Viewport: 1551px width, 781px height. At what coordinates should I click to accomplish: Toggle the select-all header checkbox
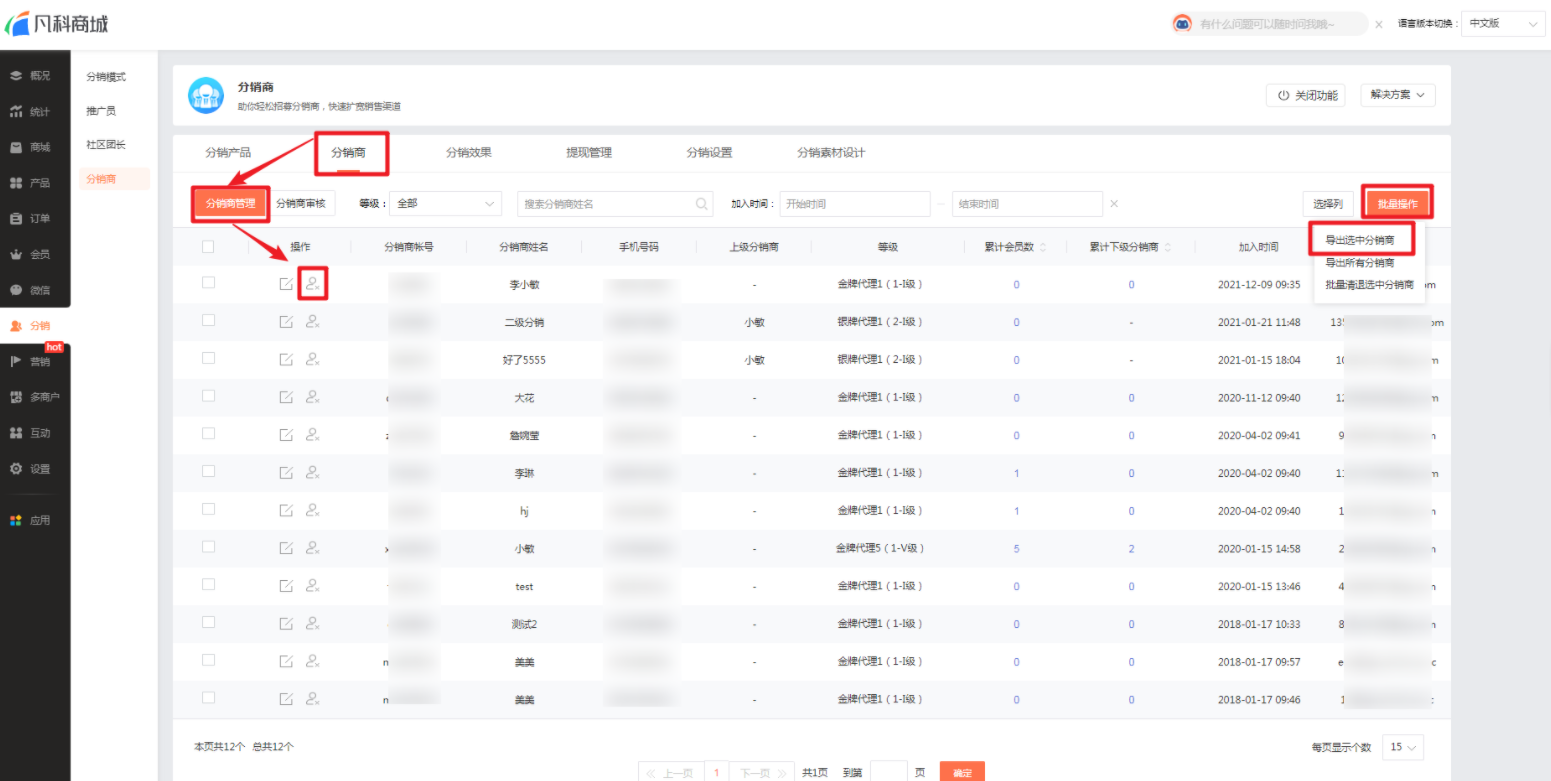pyautogui.click(x=208, y=246)
